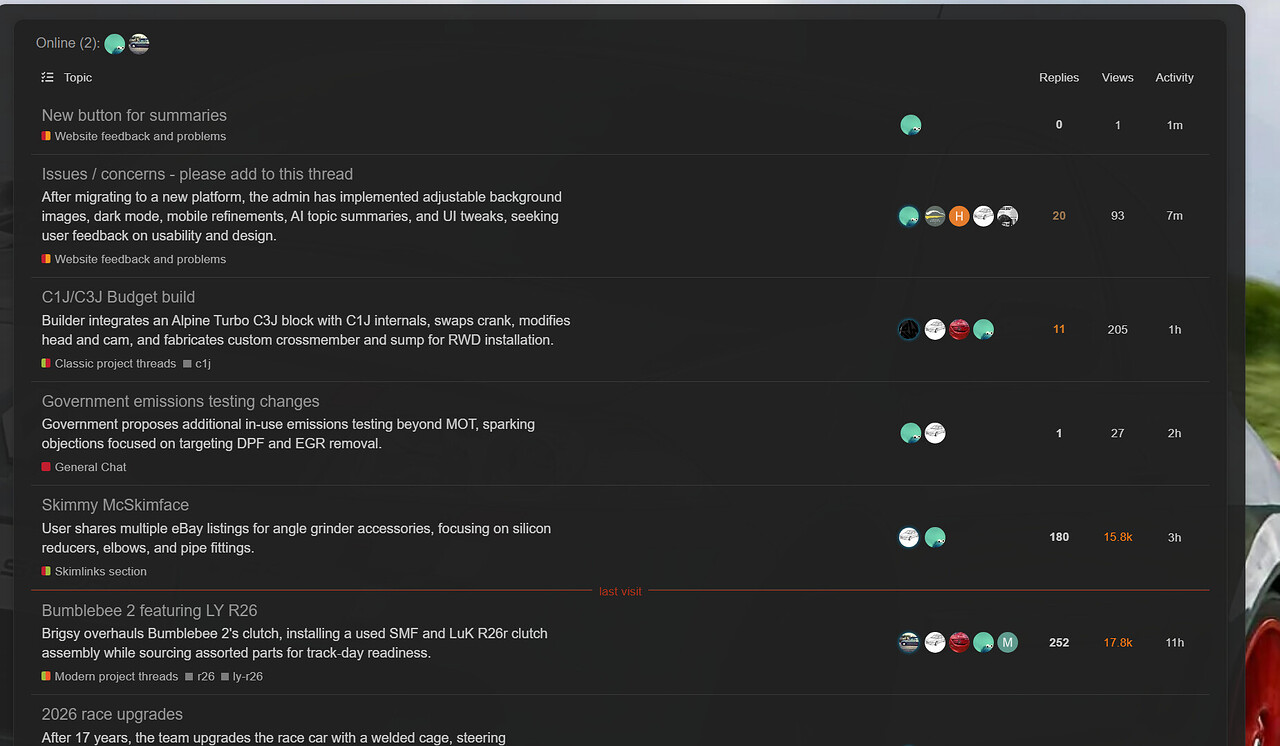Image resolution: width=1280 pixels, height=746 pixels.
Task: Click the striped avatar in Online users
Action: [139, 44]
